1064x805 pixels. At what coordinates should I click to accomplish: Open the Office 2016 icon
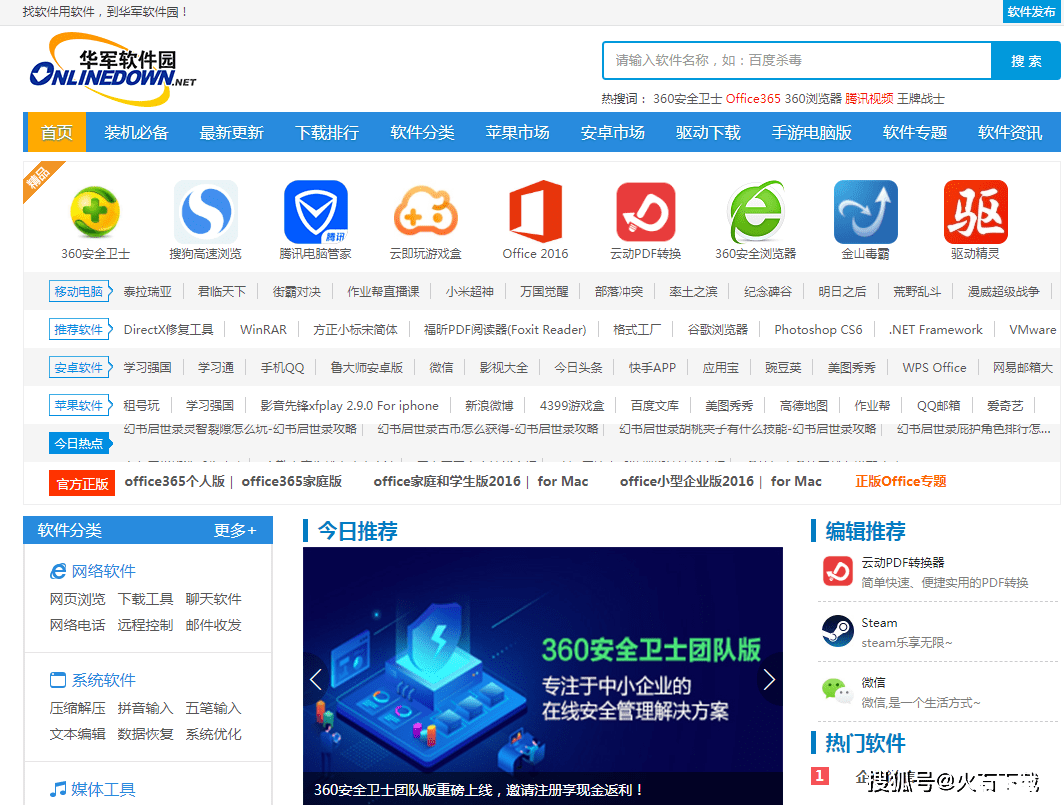(535, 212)
